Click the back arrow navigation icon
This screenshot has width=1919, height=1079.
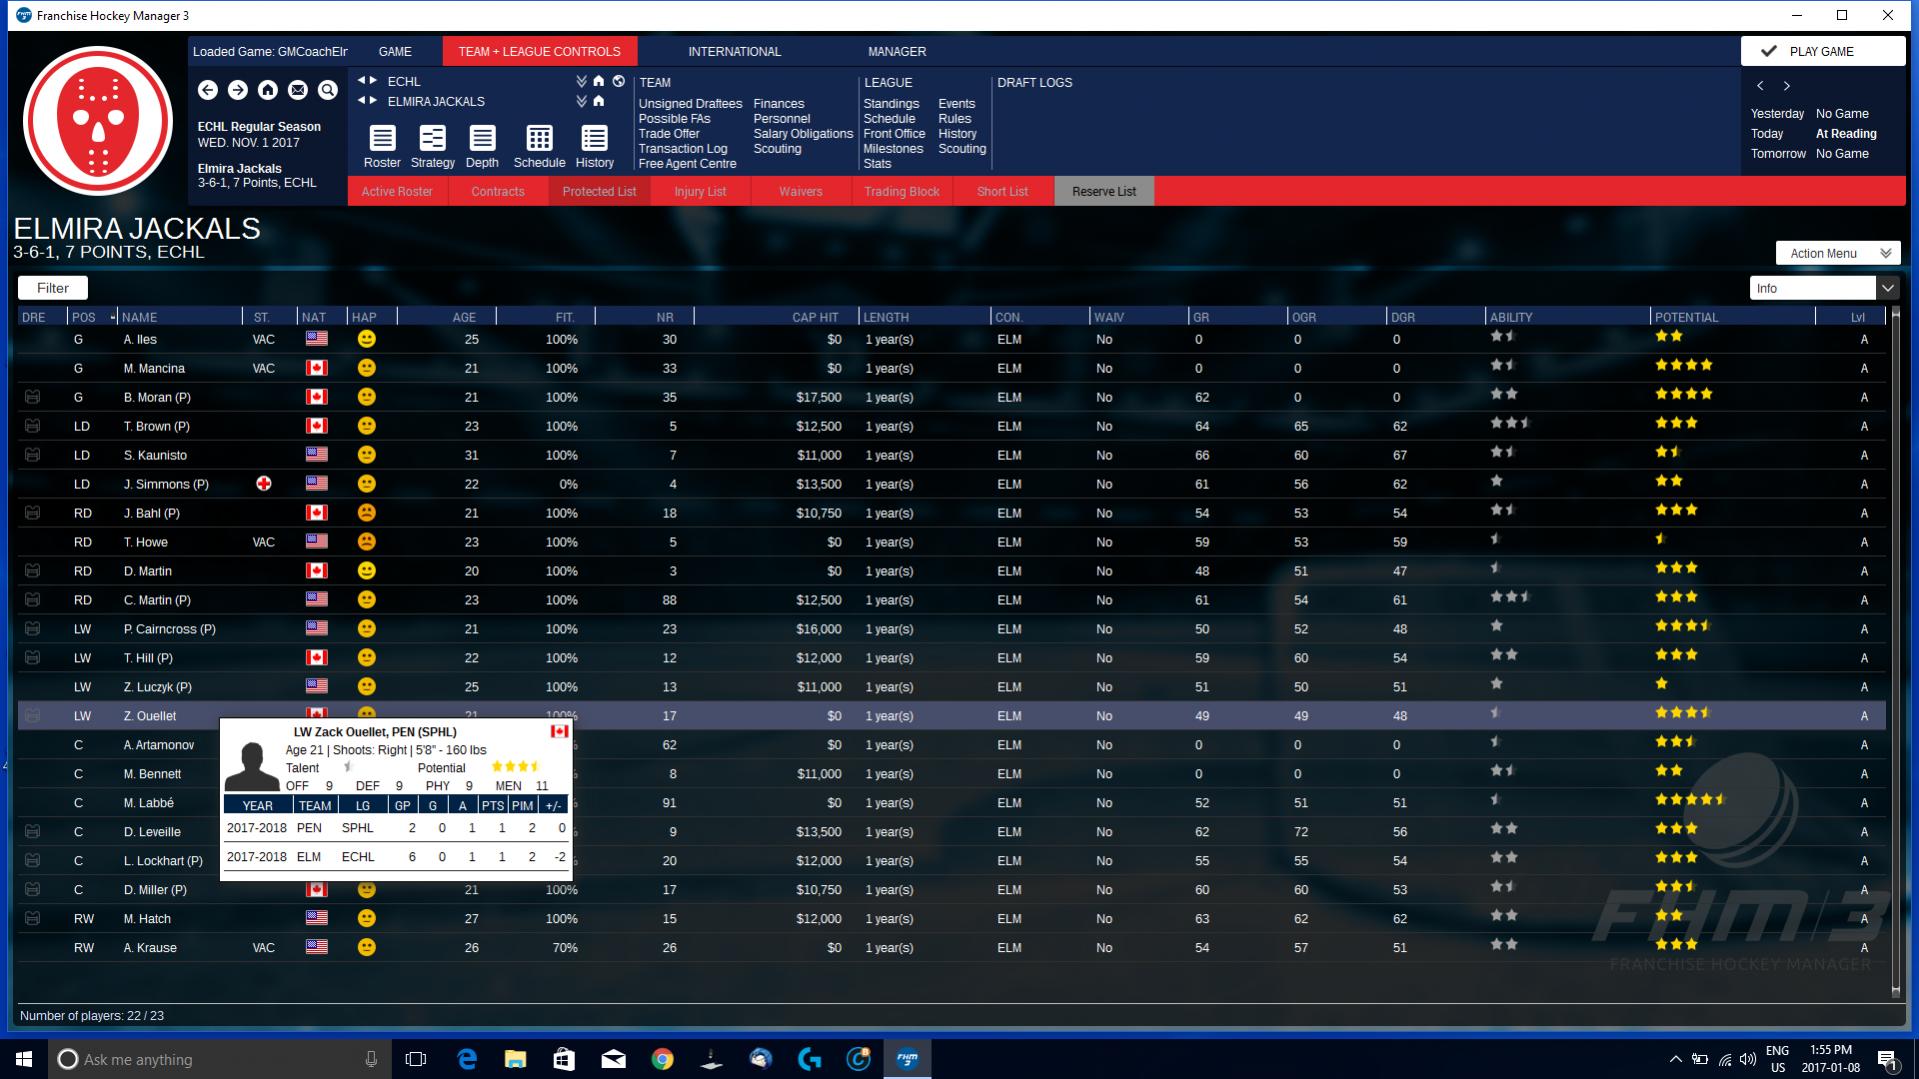point(208,90)
